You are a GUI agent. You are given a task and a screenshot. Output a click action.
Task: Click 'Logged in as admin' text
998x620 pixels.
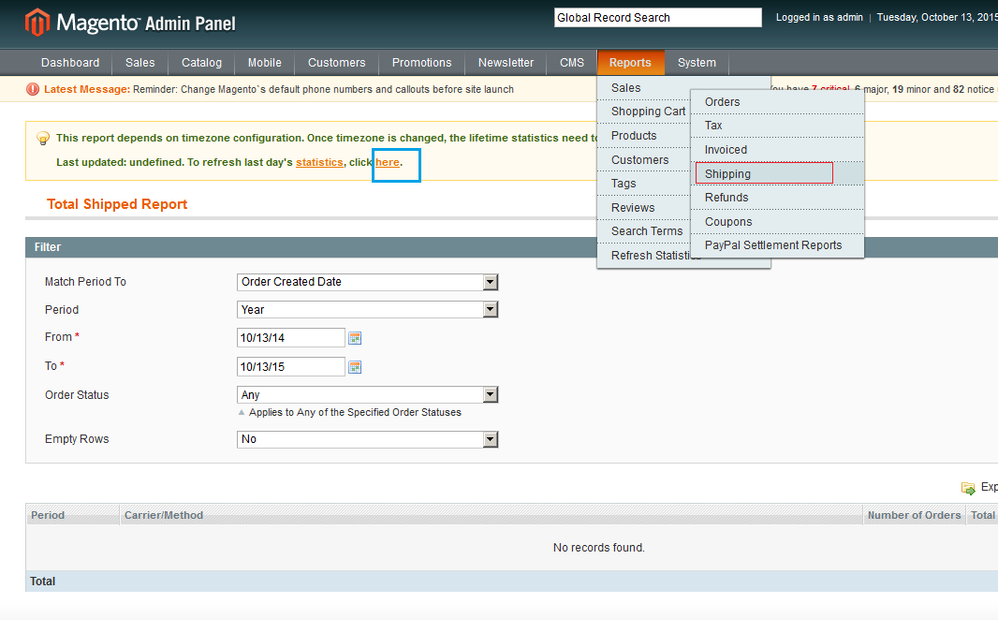[819, 17]
